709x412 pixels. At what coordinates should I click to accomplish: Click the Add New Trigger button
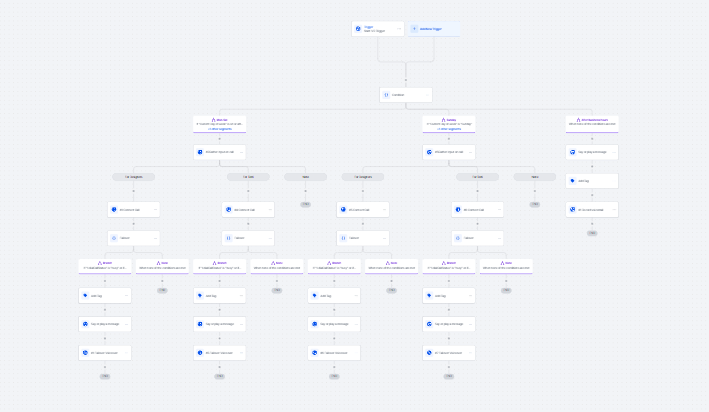coord(434,28)
